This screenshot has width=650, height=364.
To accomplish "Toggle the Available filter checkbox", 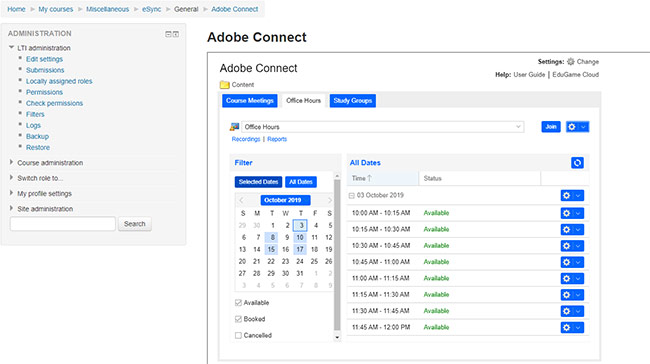I will pyautogui.click(x=238, y=303).
